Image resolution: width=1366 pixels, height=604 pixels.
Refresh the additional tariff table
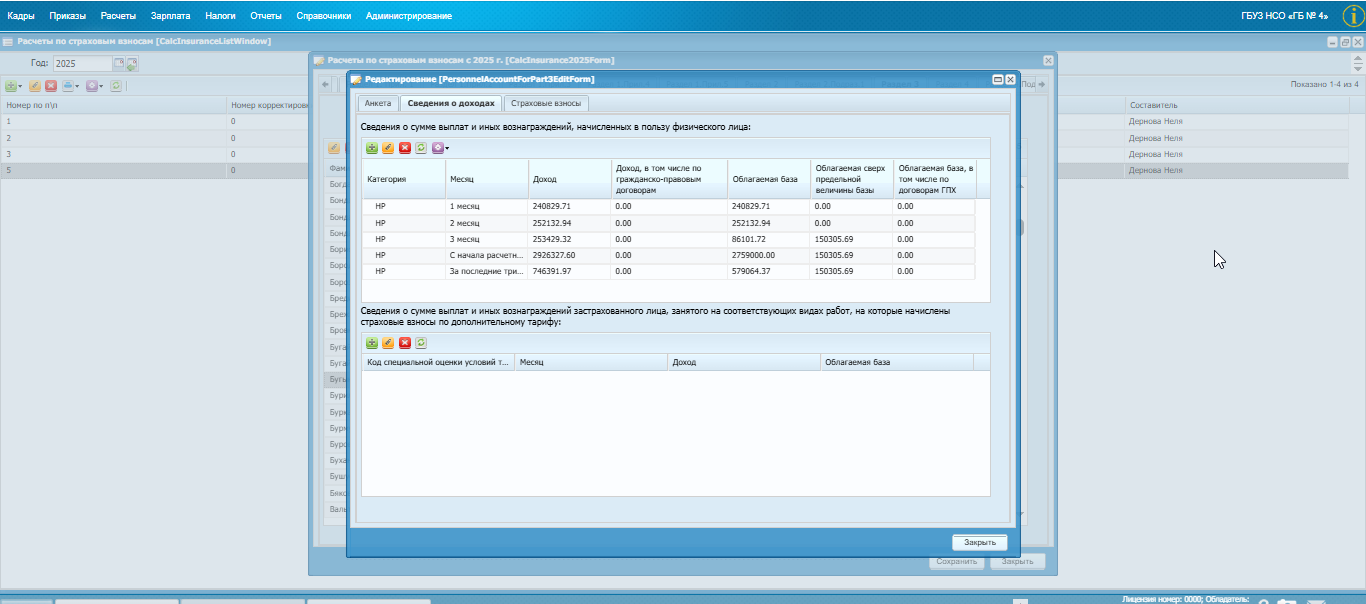(x=421, y=343)
